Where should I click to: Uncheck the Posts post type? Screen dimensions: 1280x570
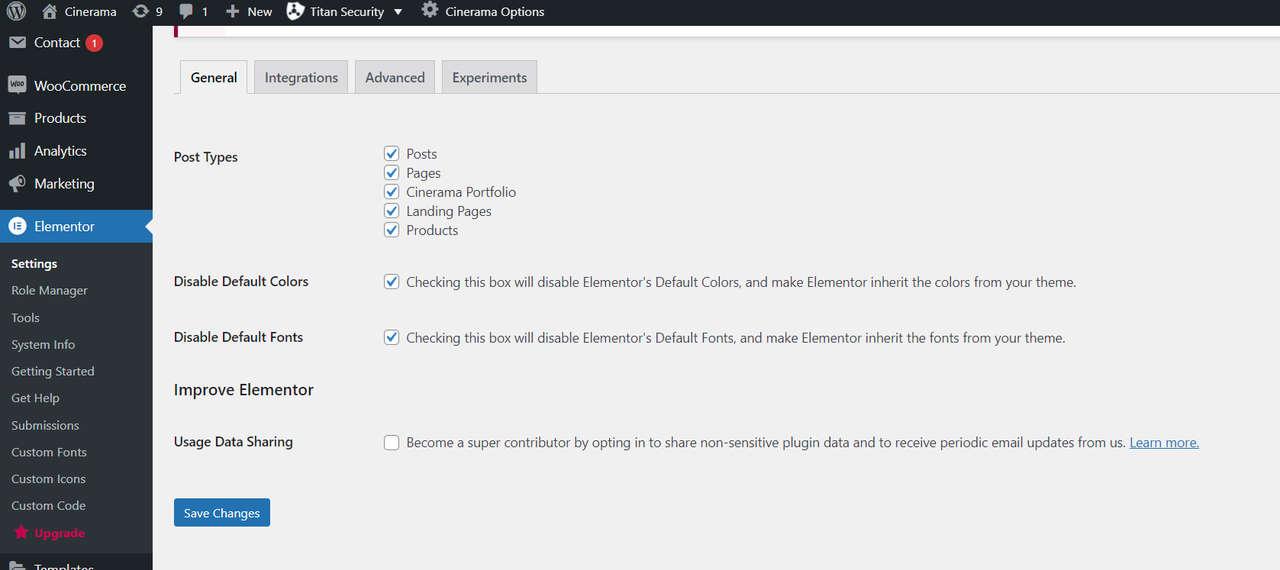(392, 154)
